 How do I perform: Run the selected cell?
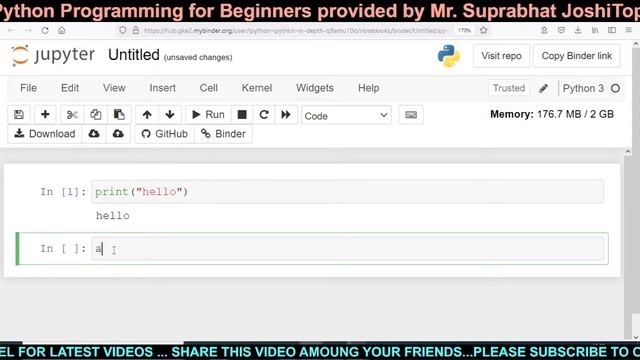pos(208,115)
